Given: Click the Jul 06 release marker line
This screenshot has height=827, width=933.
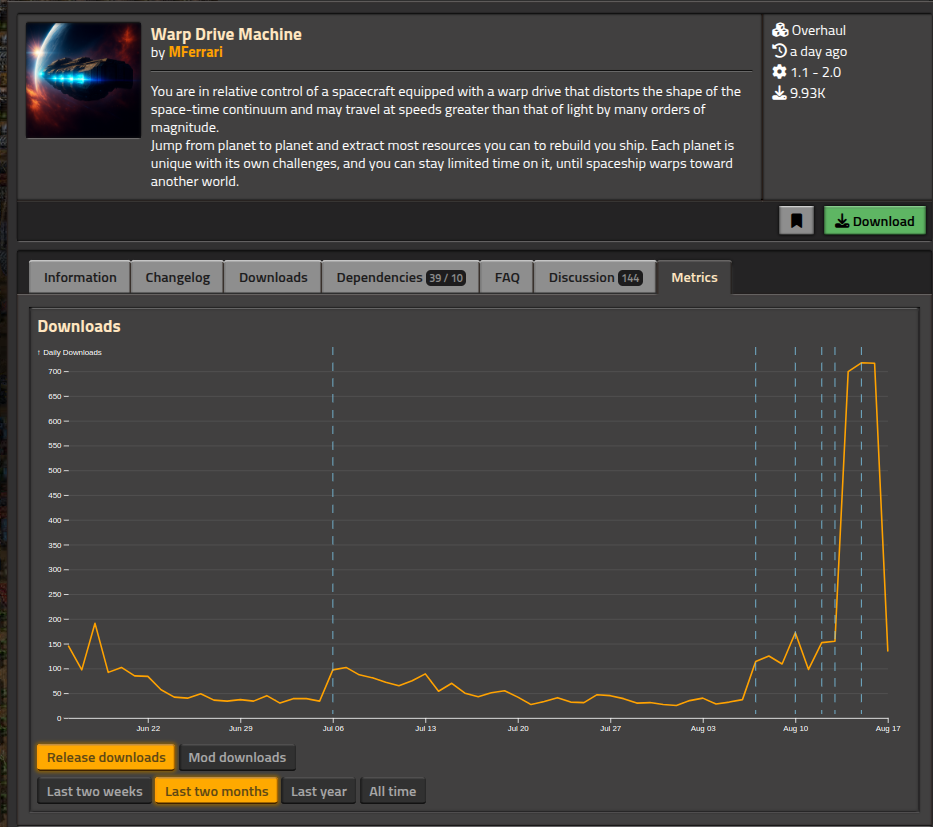Looking at the screenshot, I should 333,530.
